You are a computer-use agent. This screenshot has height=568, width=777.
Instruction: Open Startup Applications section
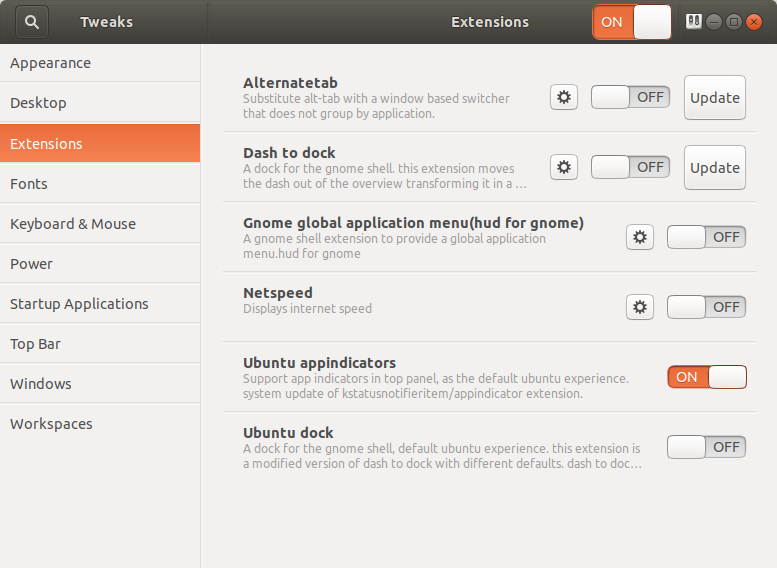pyautogui.click(x=100, y=303)
